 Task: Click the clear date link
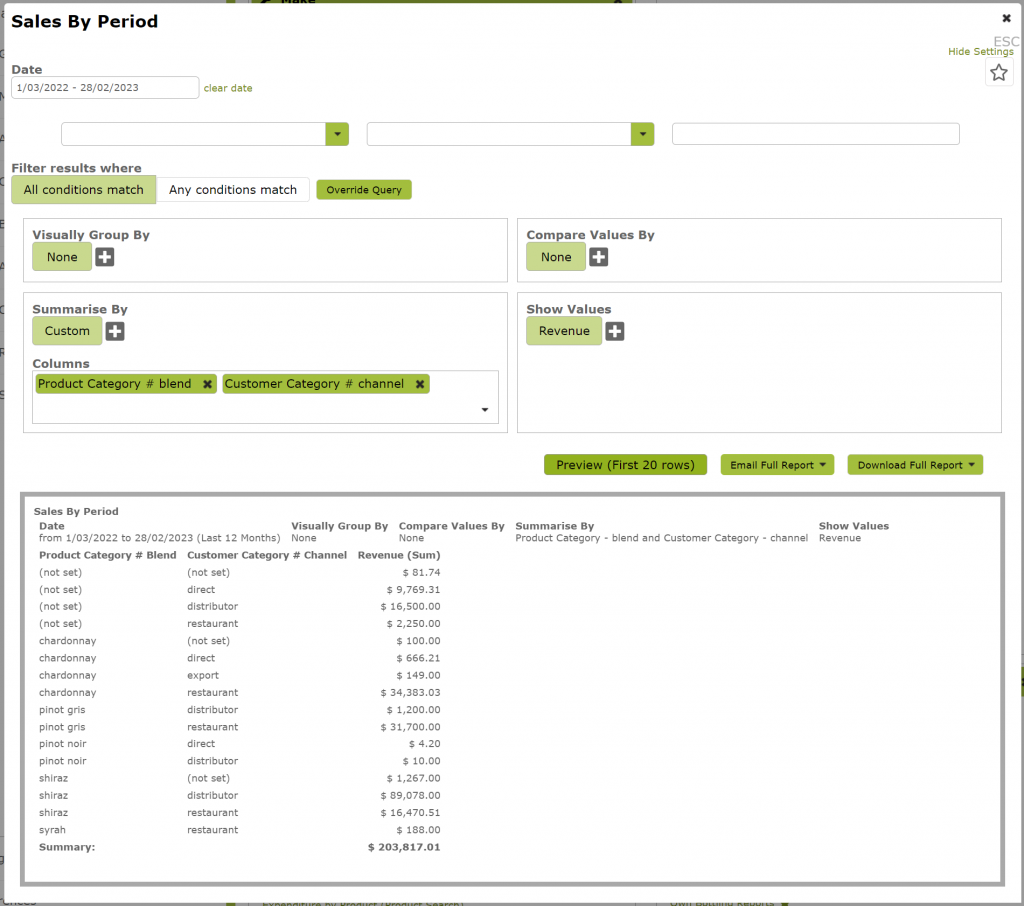pyautogui.click(x=228, y=88)
